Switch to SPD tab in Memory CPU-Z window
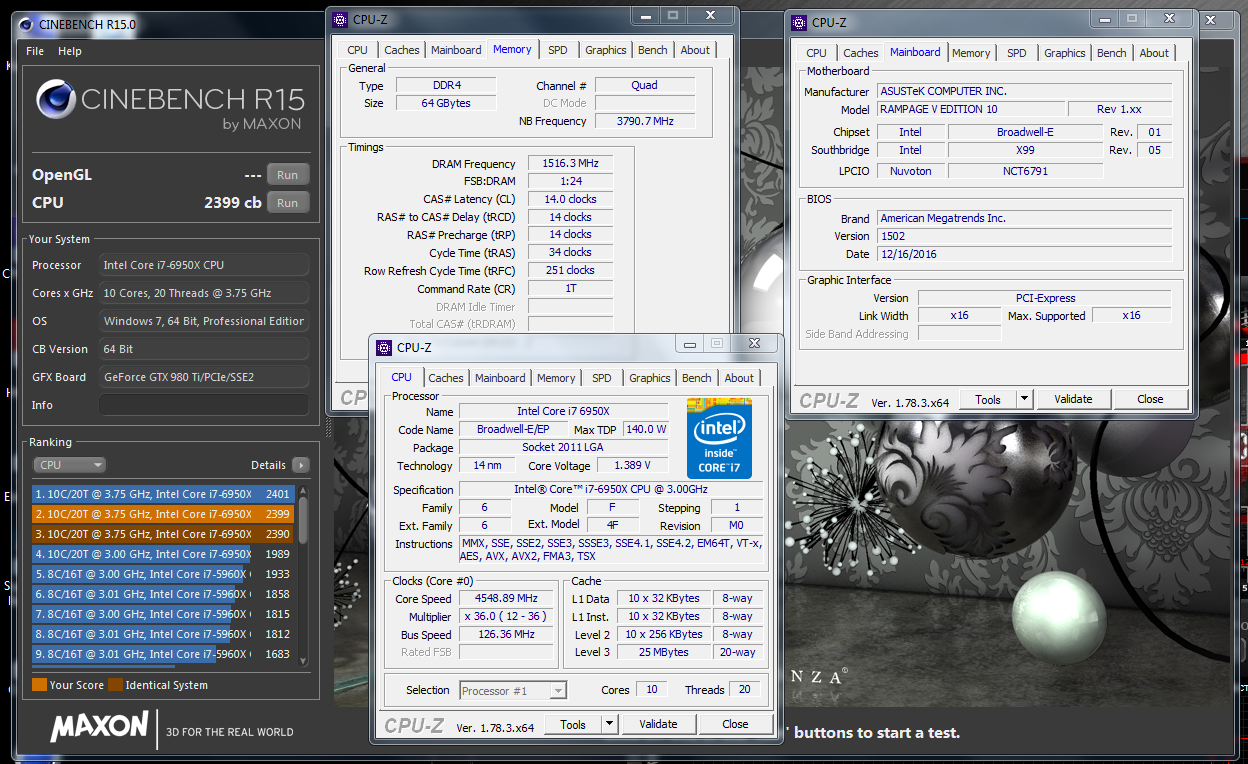This screenshot has height=764, width=1248. [558, 50]
